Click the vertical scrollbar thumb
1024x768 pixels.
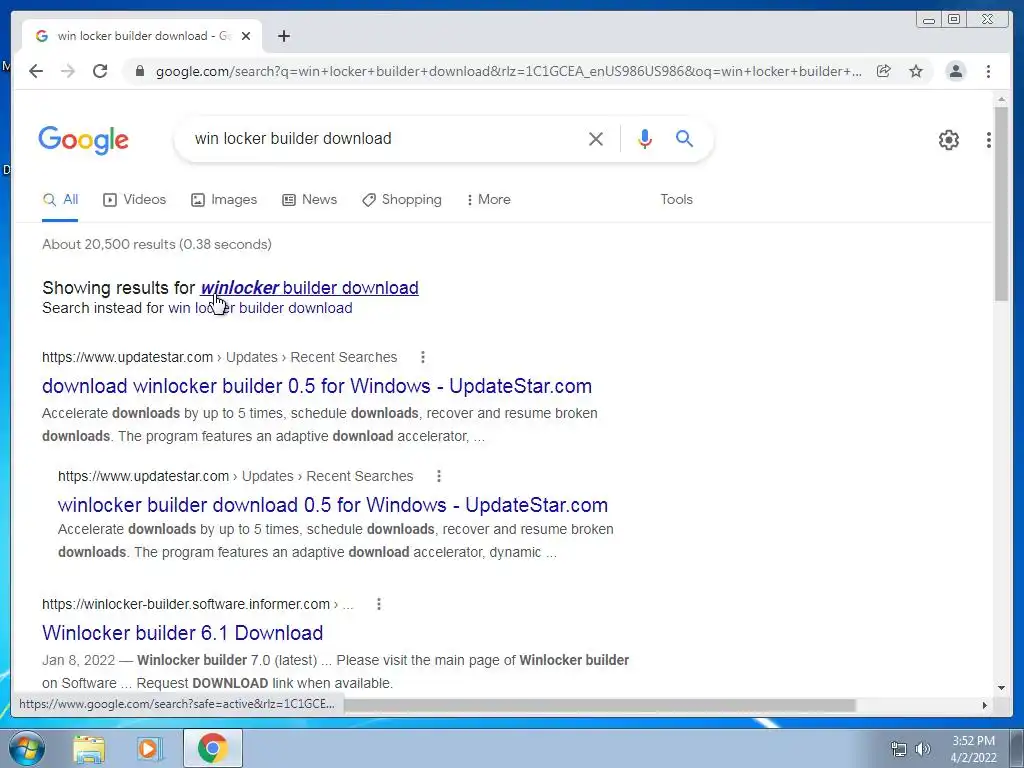coord(1001,204)
